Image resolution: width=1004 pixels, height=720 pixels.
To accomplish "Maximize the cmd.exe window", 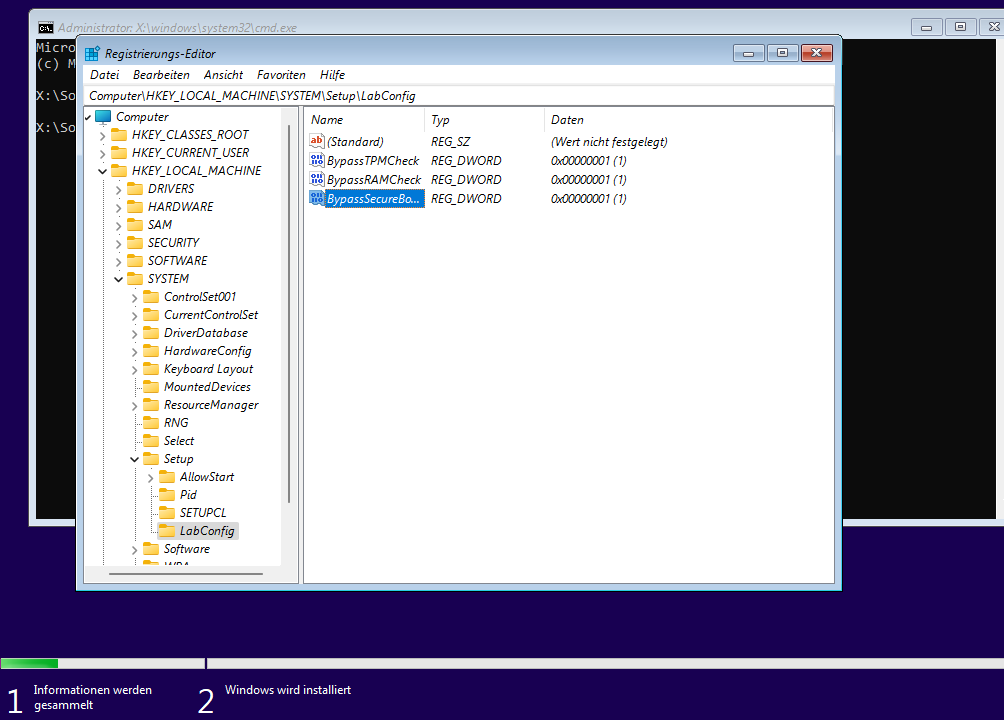I will (960, 27).
